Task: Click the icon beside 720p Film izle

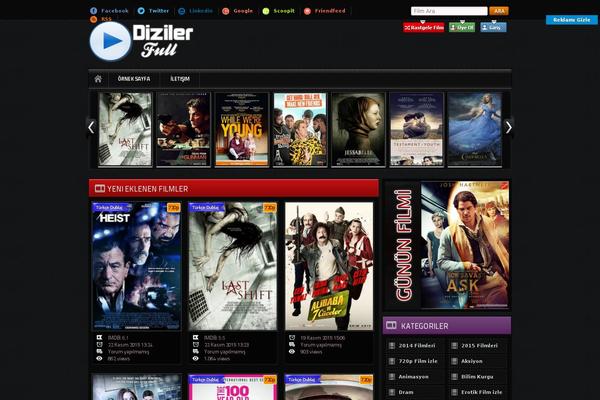Action: tap(392, 361)
